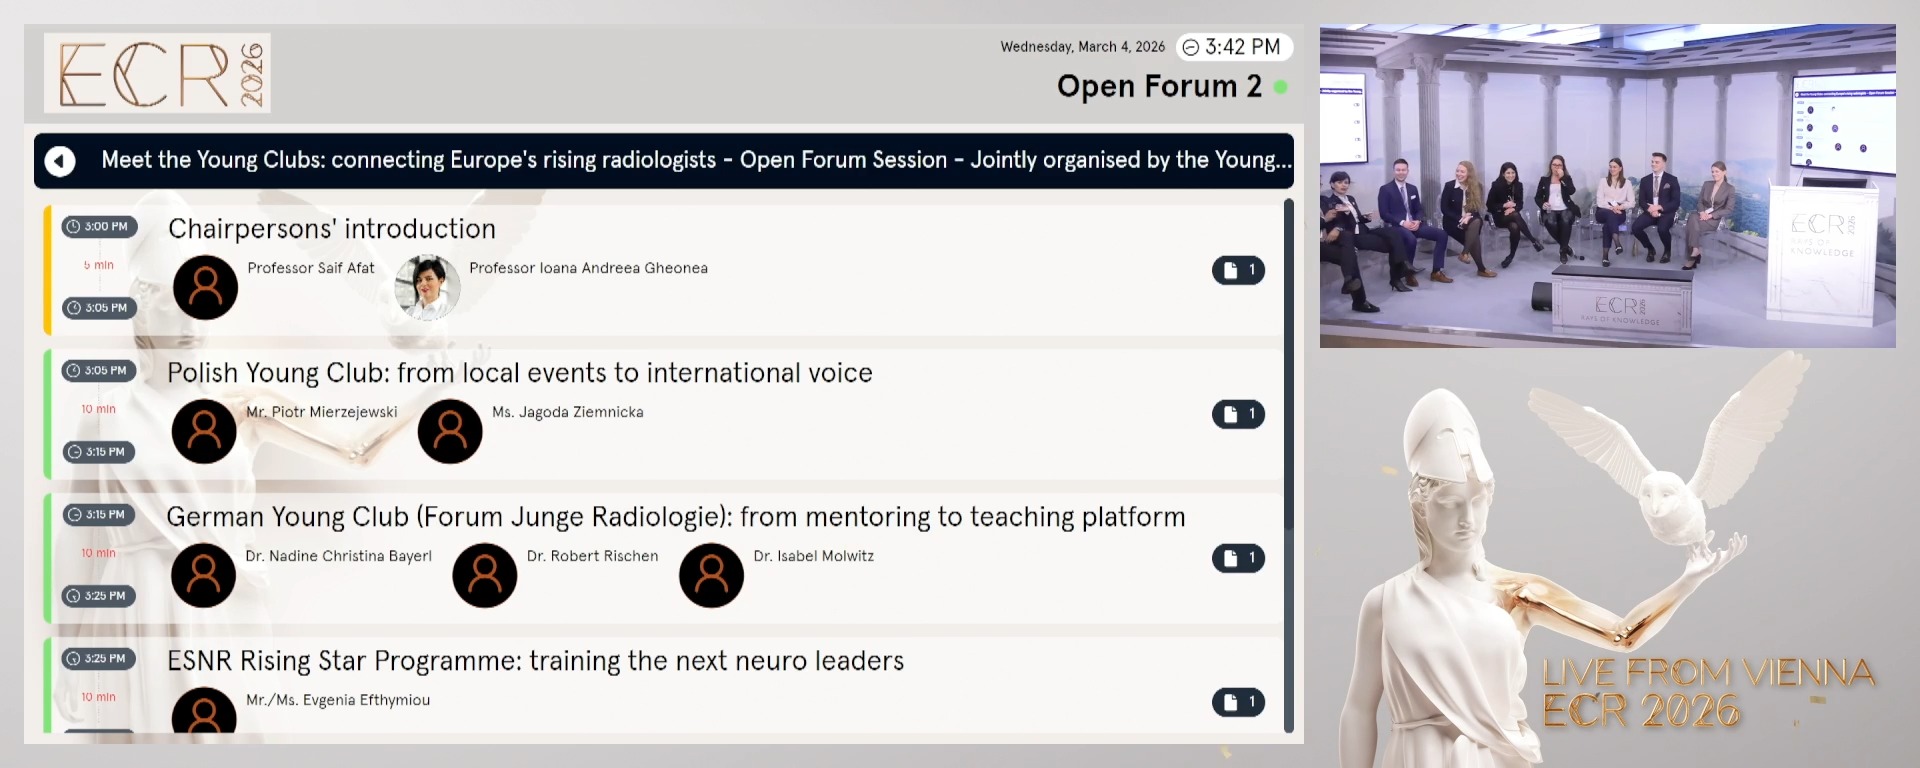Click 10 min duration of German Young Club
The width and height of the screenshot is (1920, 768).
coord(99,553)
